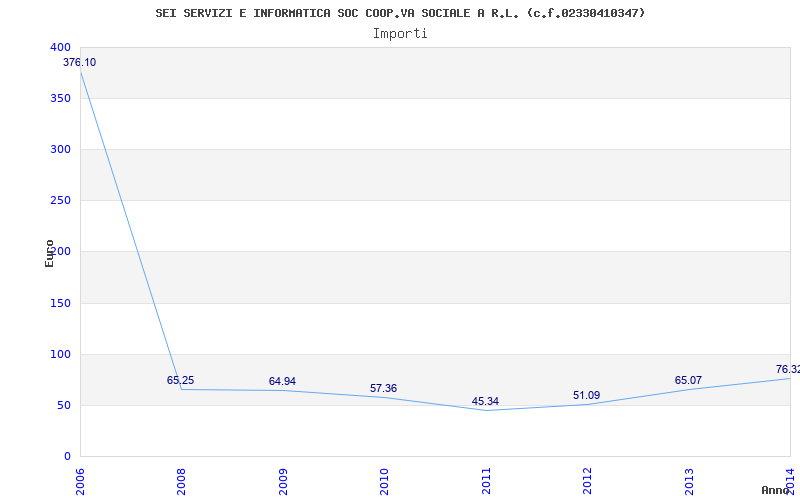Click the 2012 year label

pyautogui.click(x=588, y=482)
